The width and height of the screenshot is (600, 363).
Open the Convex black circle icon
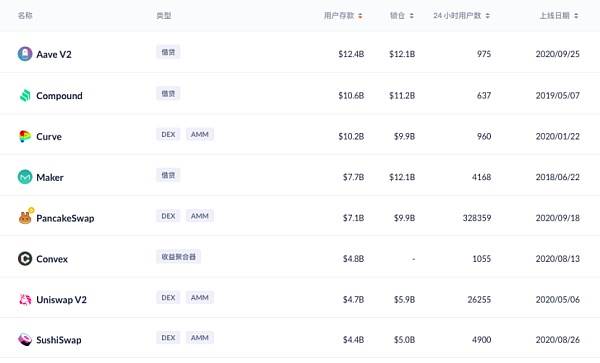click(x=25, y=259)
